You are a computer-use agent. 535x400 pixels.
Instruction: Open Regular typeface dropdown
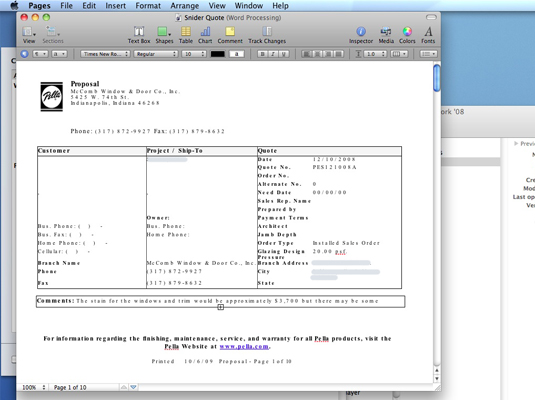[156, 54]
